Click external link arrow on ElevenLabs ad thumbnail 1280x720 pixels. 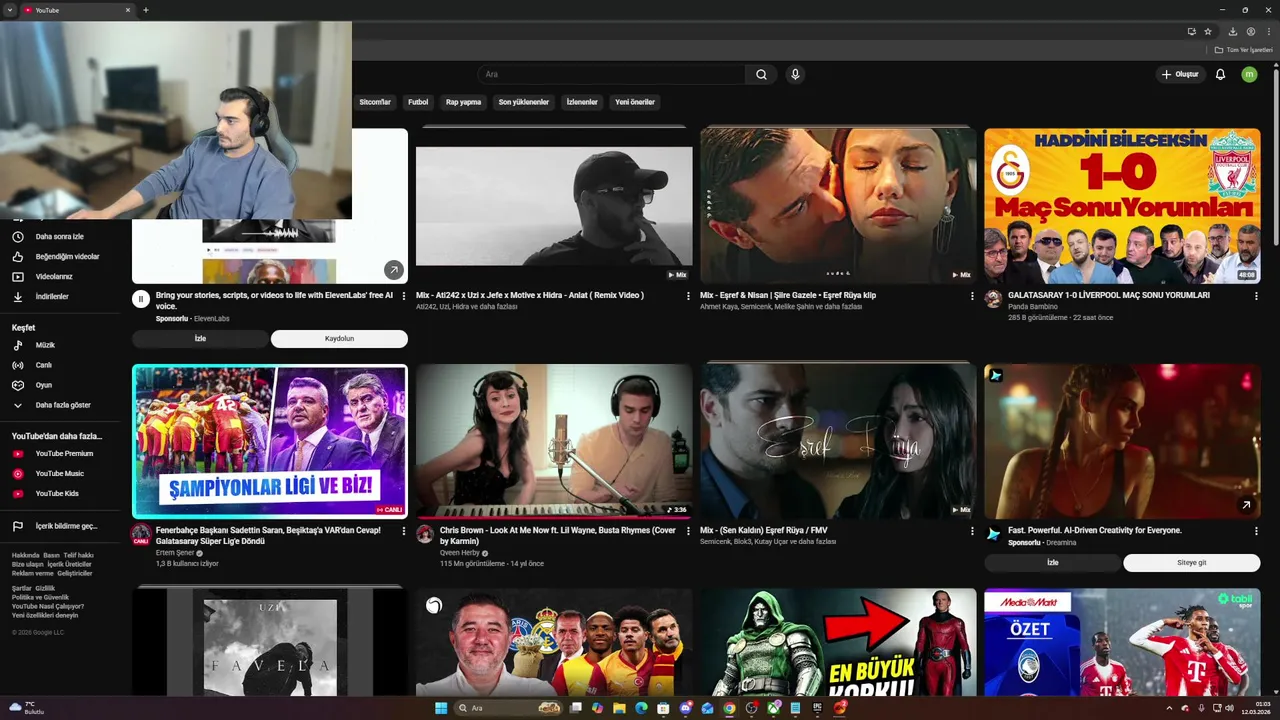pyautogui.click(x=394, y=270)
